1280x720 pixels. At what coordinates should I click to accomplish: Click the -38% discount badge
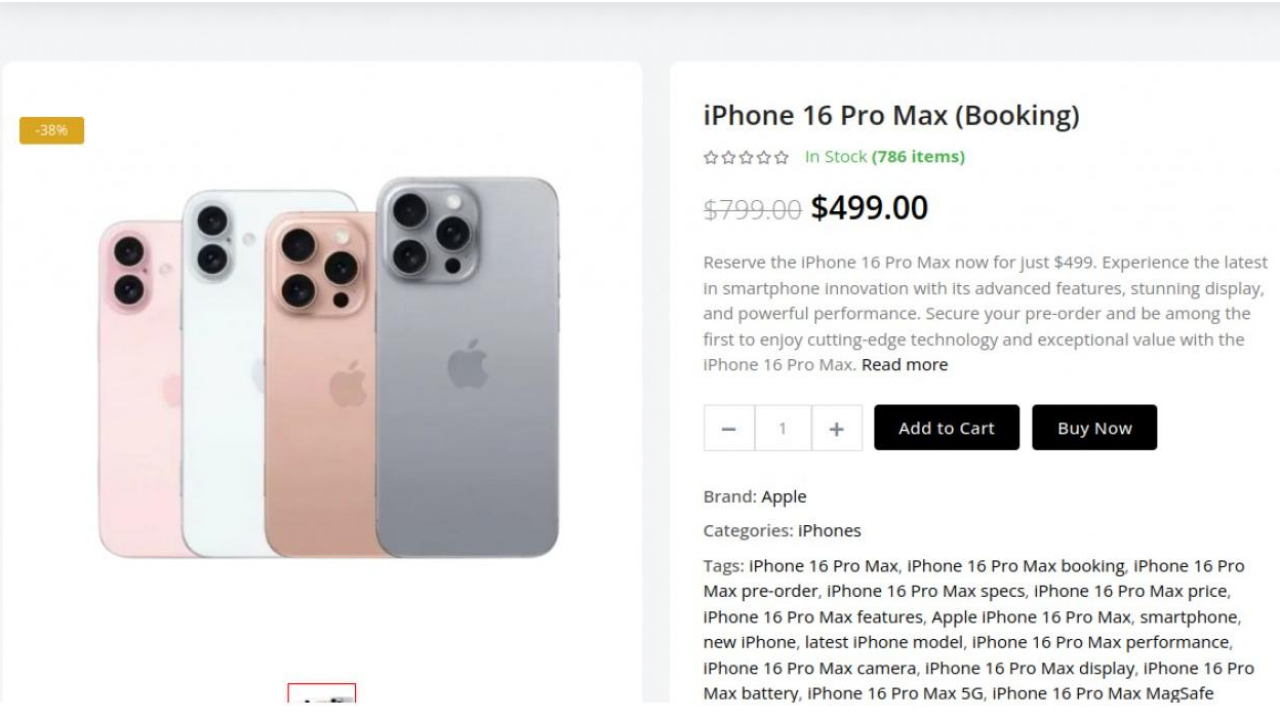pyautogui.click(x=51, y=130)
